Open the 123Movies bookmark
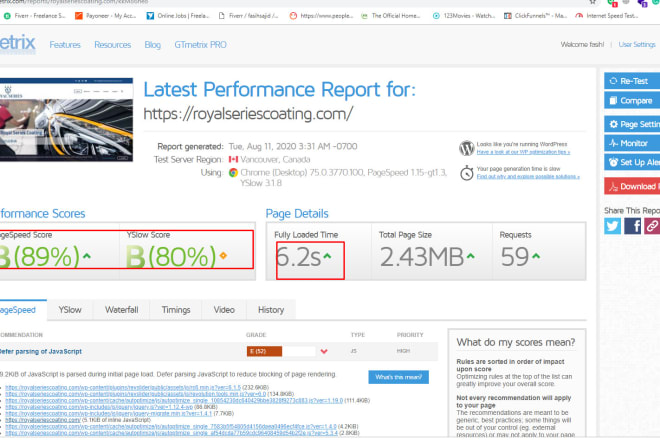 pos(464,16)
